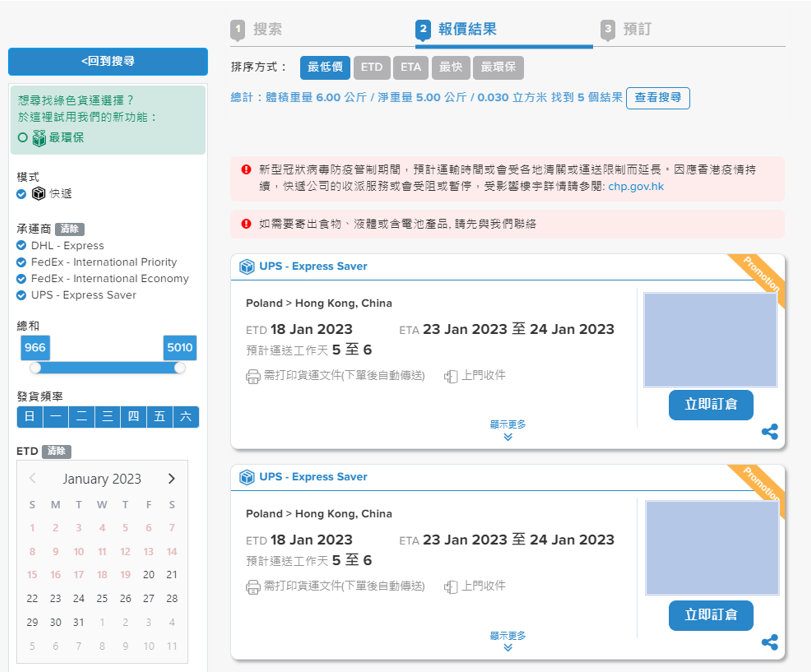Clear carrier filter with 清除 badge

coord(70,229)
